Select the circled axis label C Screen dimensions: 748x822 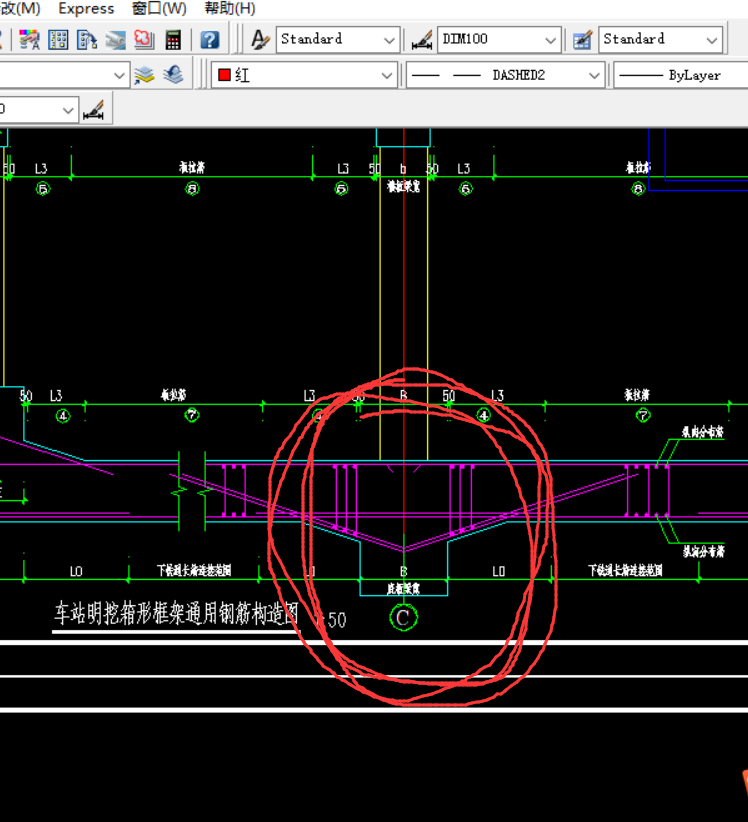pyautogui.click(x=403, y=618)
